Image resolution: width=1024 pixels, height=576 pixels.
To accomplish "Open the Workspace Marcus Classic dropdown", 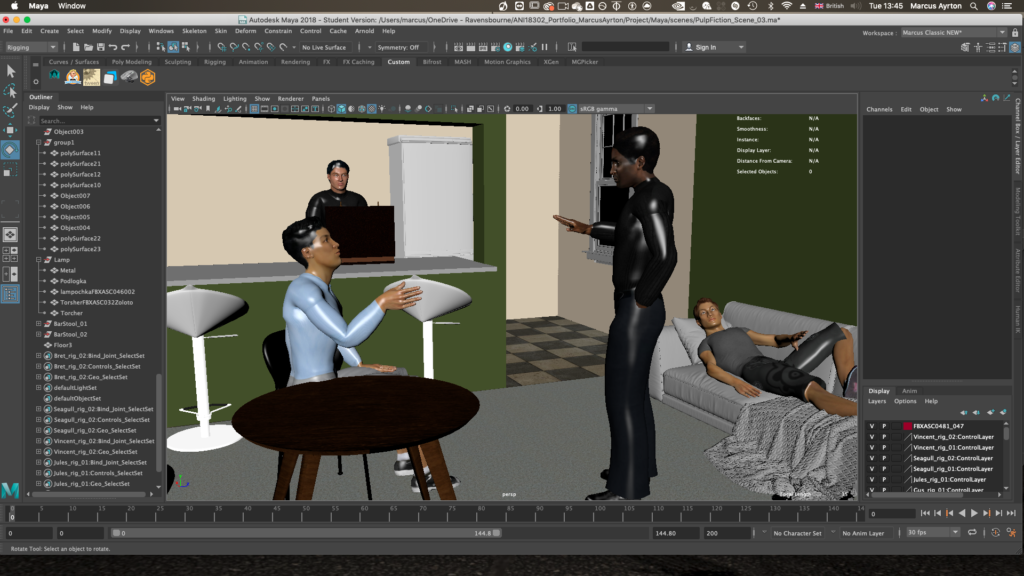I will (x=953, y=32).
